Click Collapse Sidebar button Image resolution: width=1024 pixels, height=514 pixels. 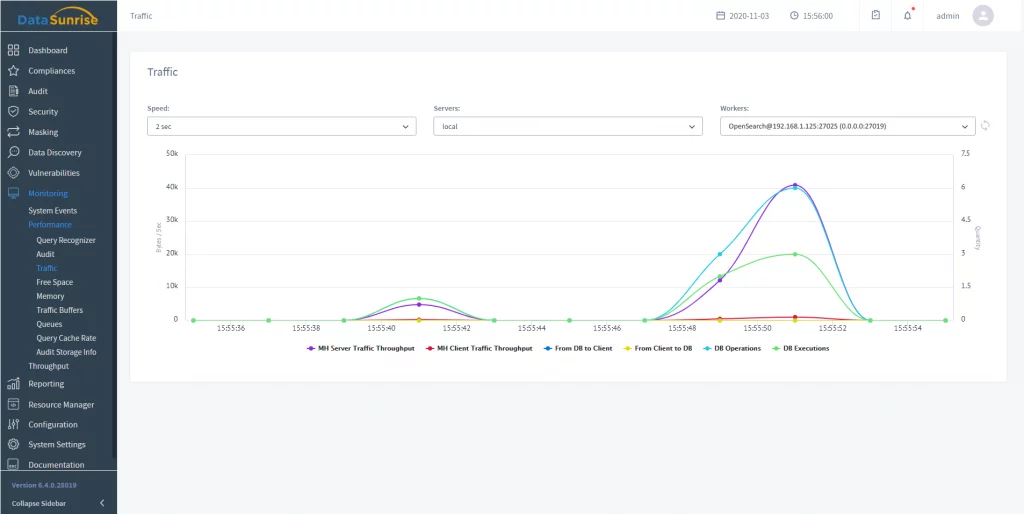(58, 502)
